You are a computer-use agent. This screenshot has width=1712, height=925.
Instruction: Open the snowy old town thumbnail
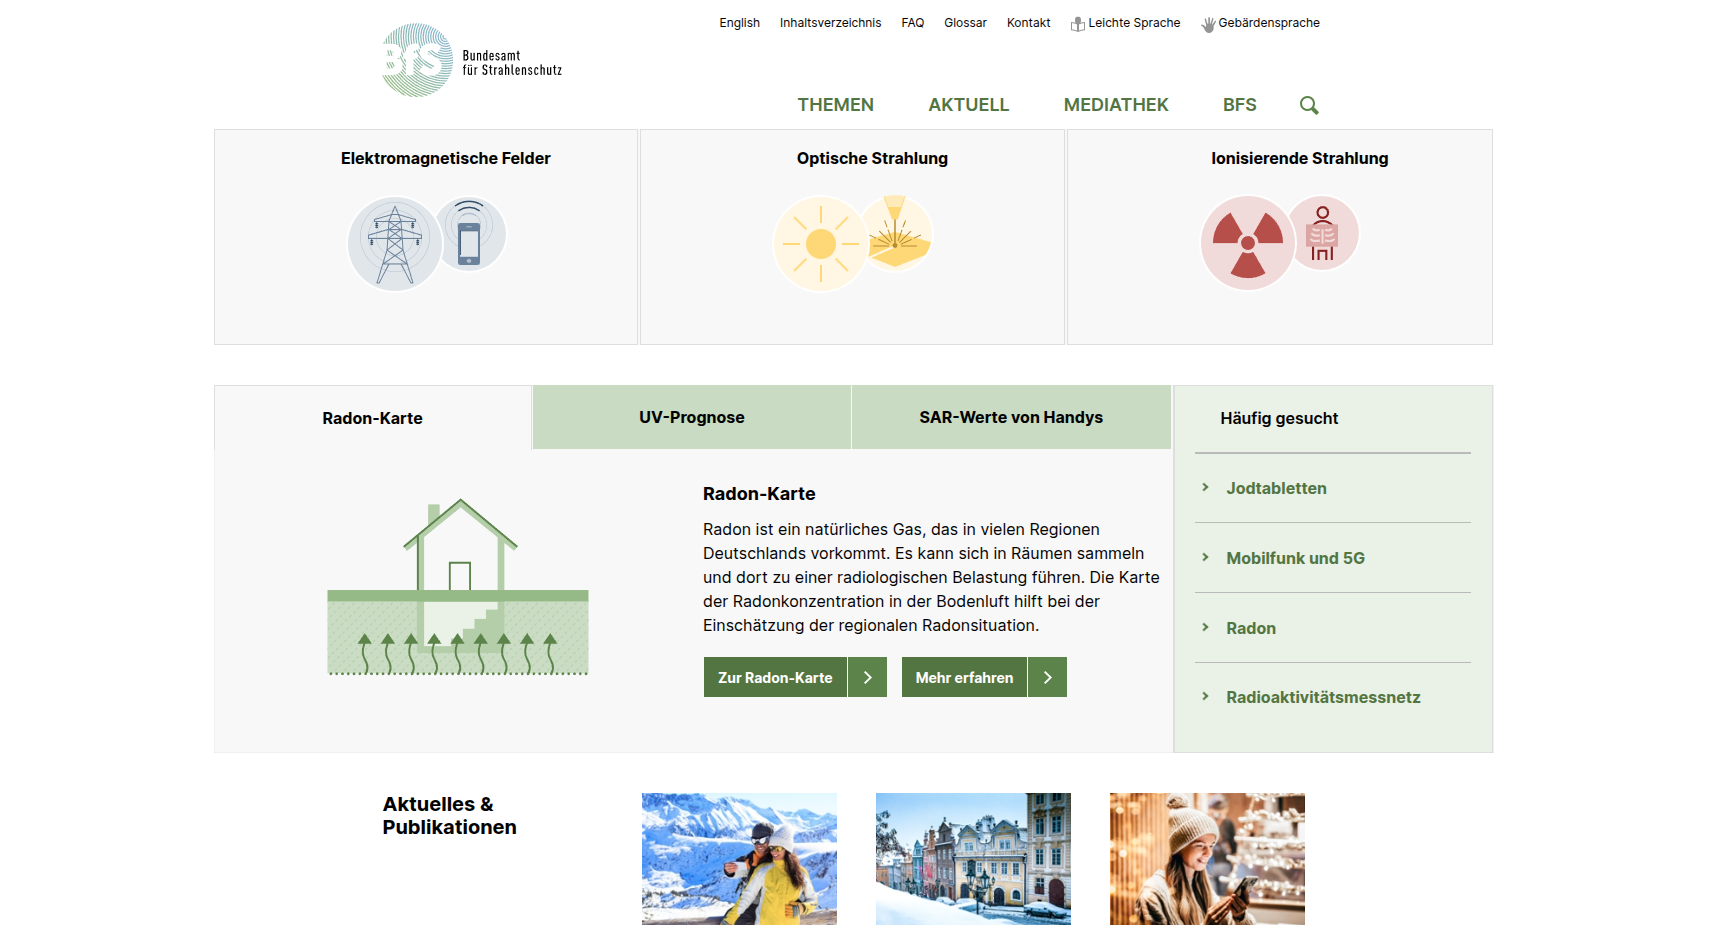point(973,859)
